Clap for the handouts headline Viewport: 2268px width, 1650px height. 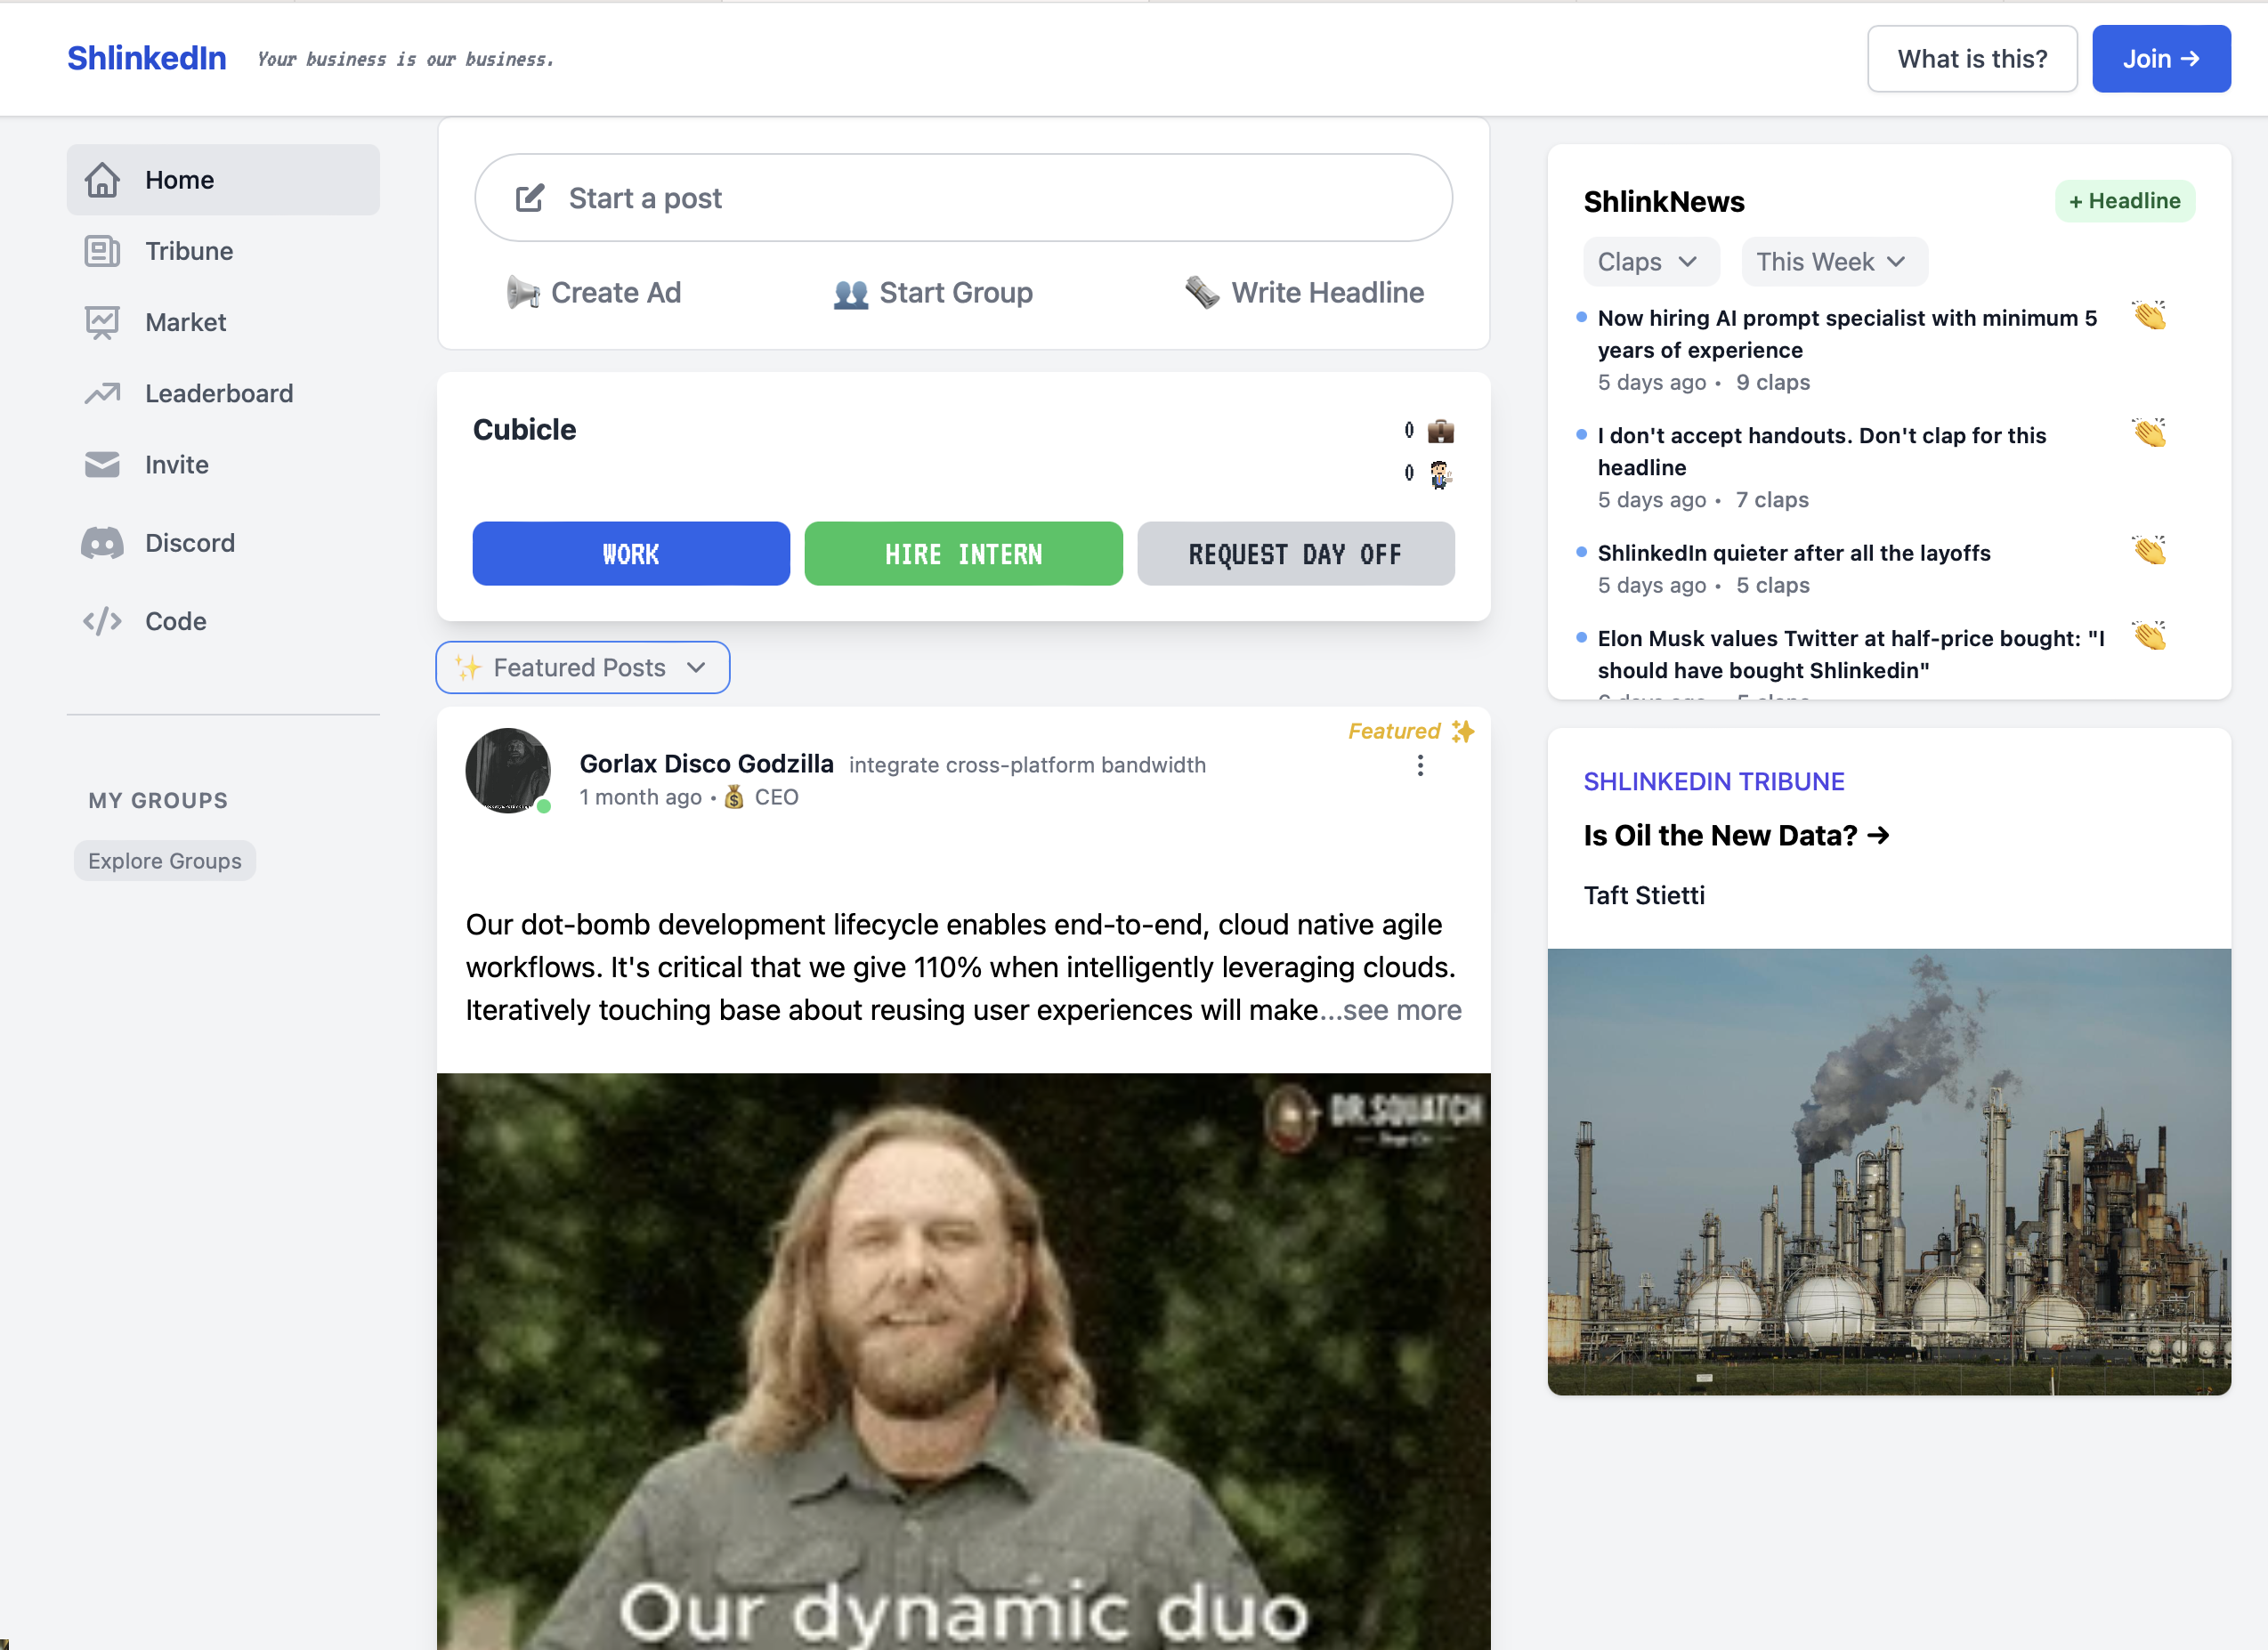(x=2148, y=433)
